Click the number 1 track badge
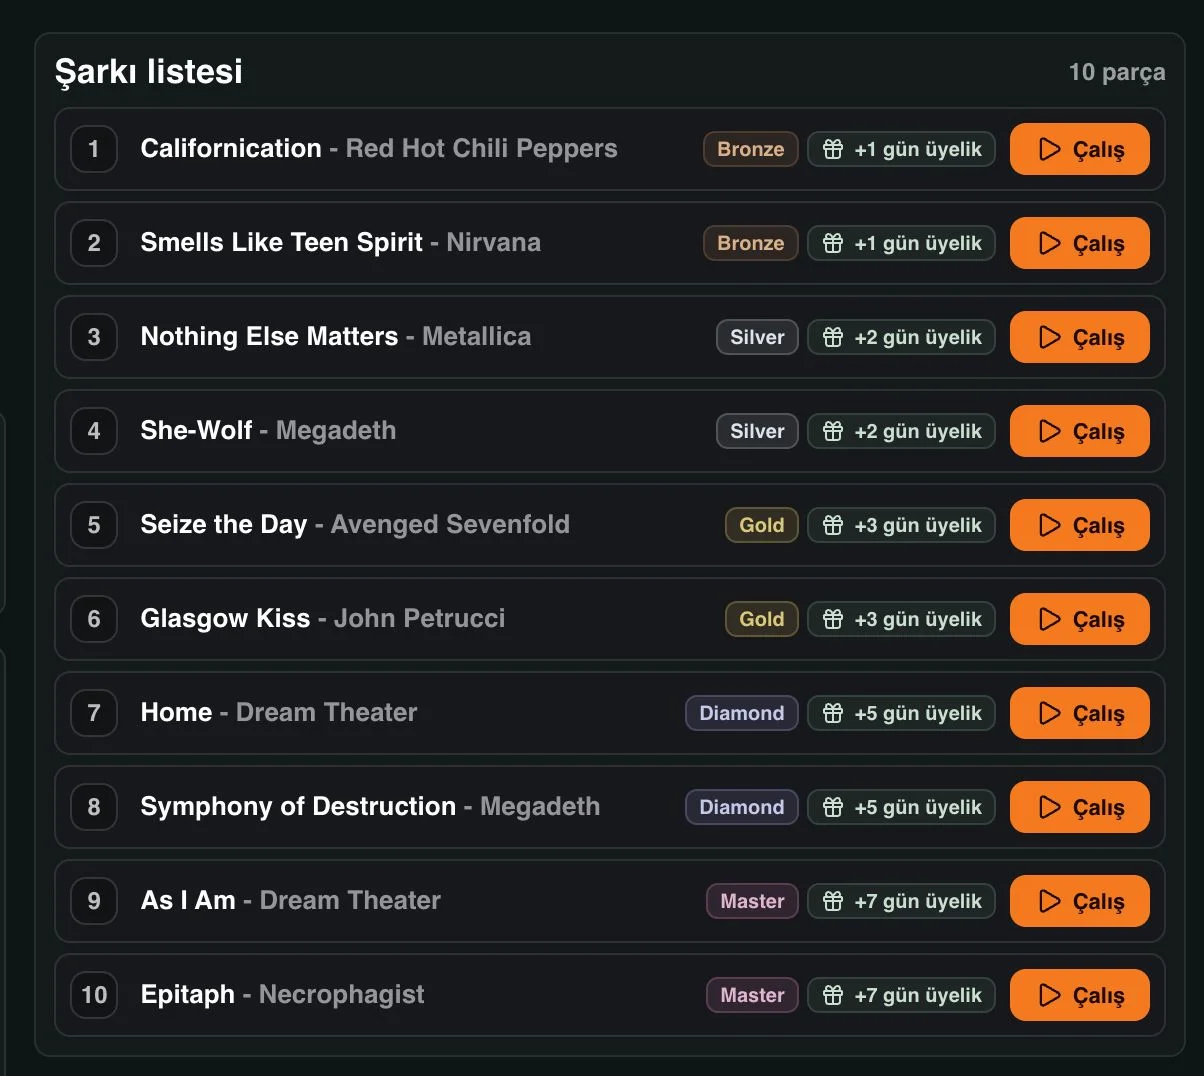 (x=94, y=149)
